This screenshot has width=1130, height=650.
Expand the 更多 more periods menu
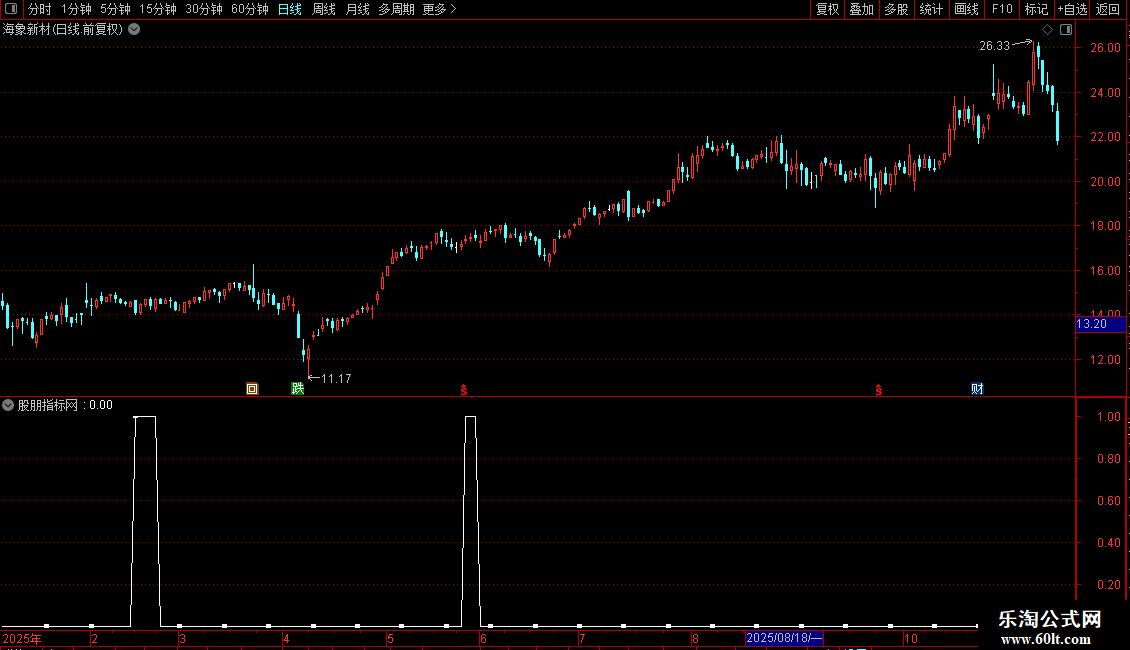pyautogui.click(x=439, y=9)
